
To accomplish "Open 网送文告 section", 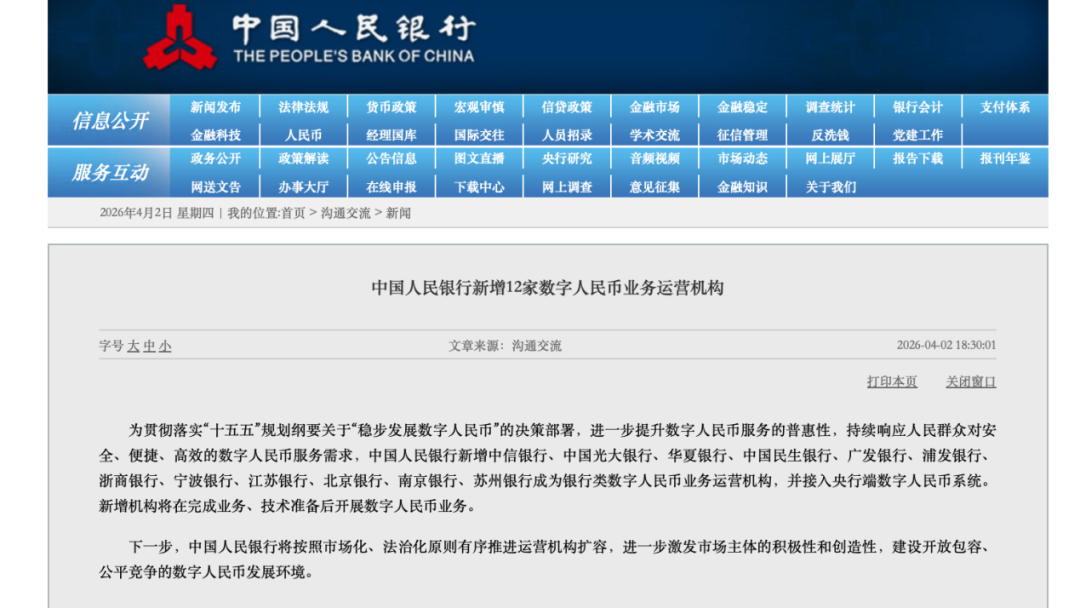I will tap(216, 187).
